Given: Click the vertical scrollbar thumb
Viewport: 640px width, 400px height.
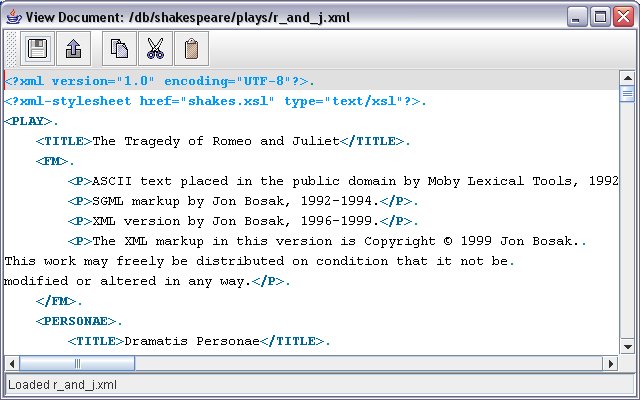Looking at the screenshot, I should click(627, 94).
